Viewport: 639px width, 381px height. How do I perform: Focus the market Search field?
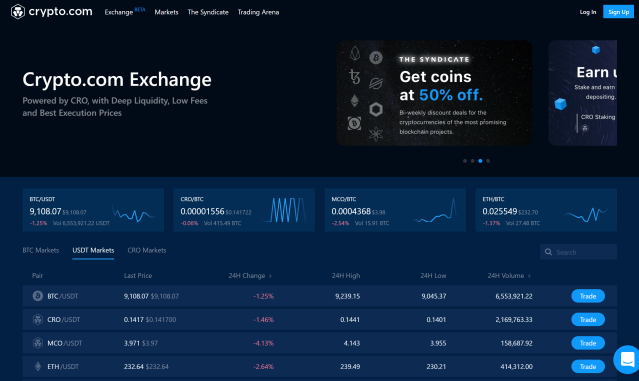point(578,252)
